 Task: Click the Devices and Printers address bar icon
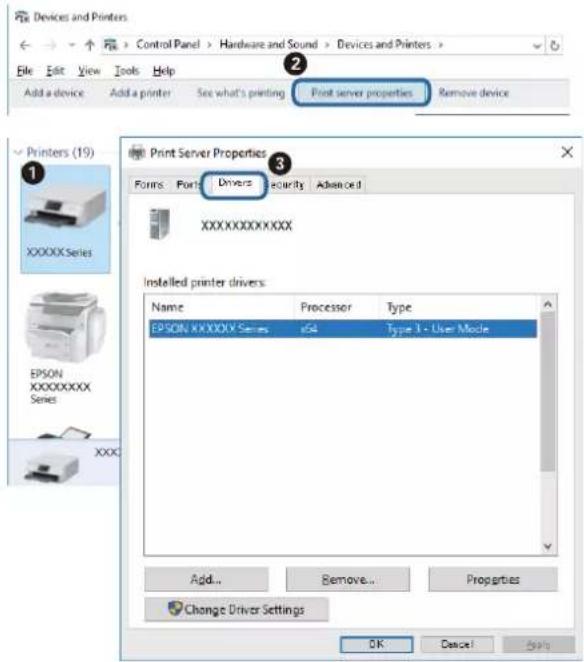111,44
